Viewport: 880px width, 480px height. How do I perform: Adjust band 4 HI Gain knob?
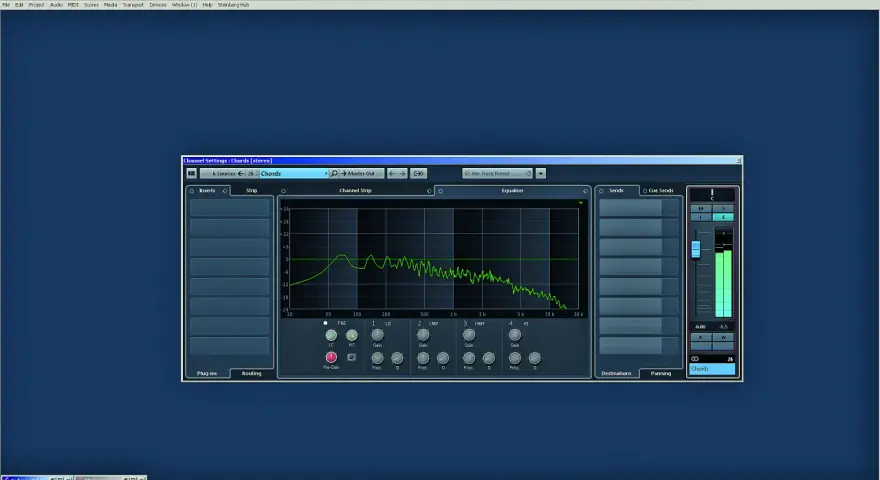515,335
